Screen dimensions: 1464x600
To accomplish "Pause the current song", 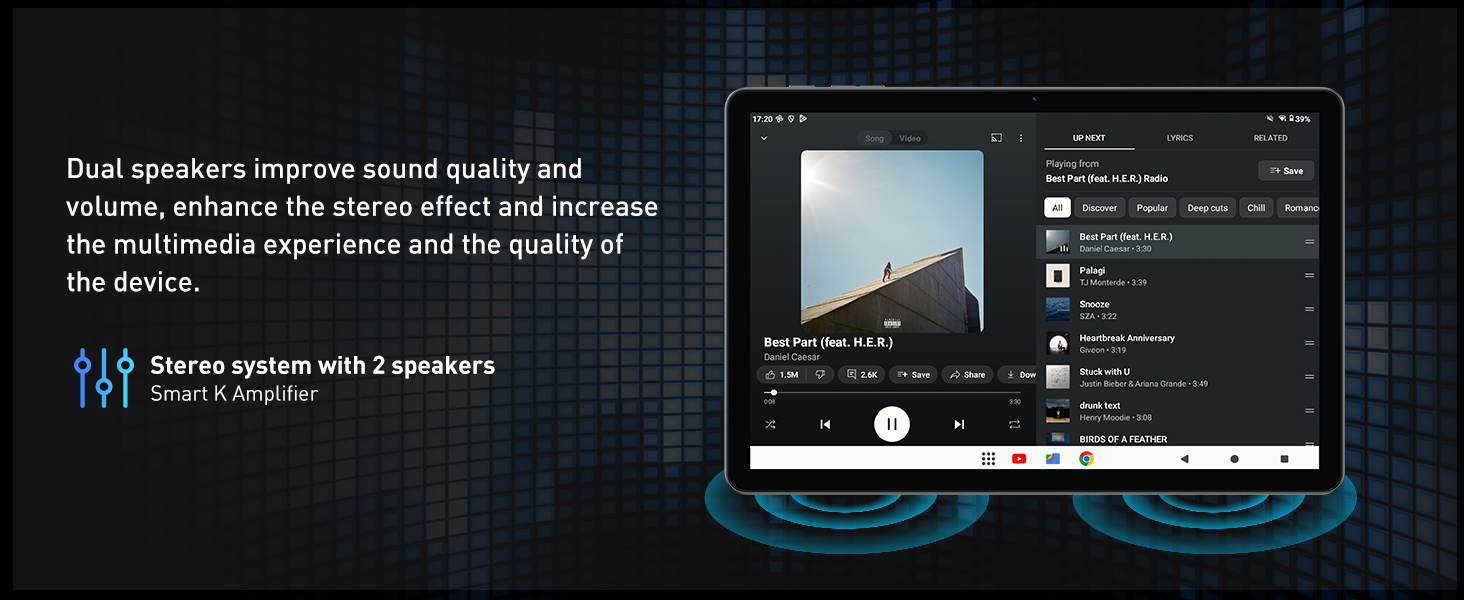I will (x=891, y=424).
